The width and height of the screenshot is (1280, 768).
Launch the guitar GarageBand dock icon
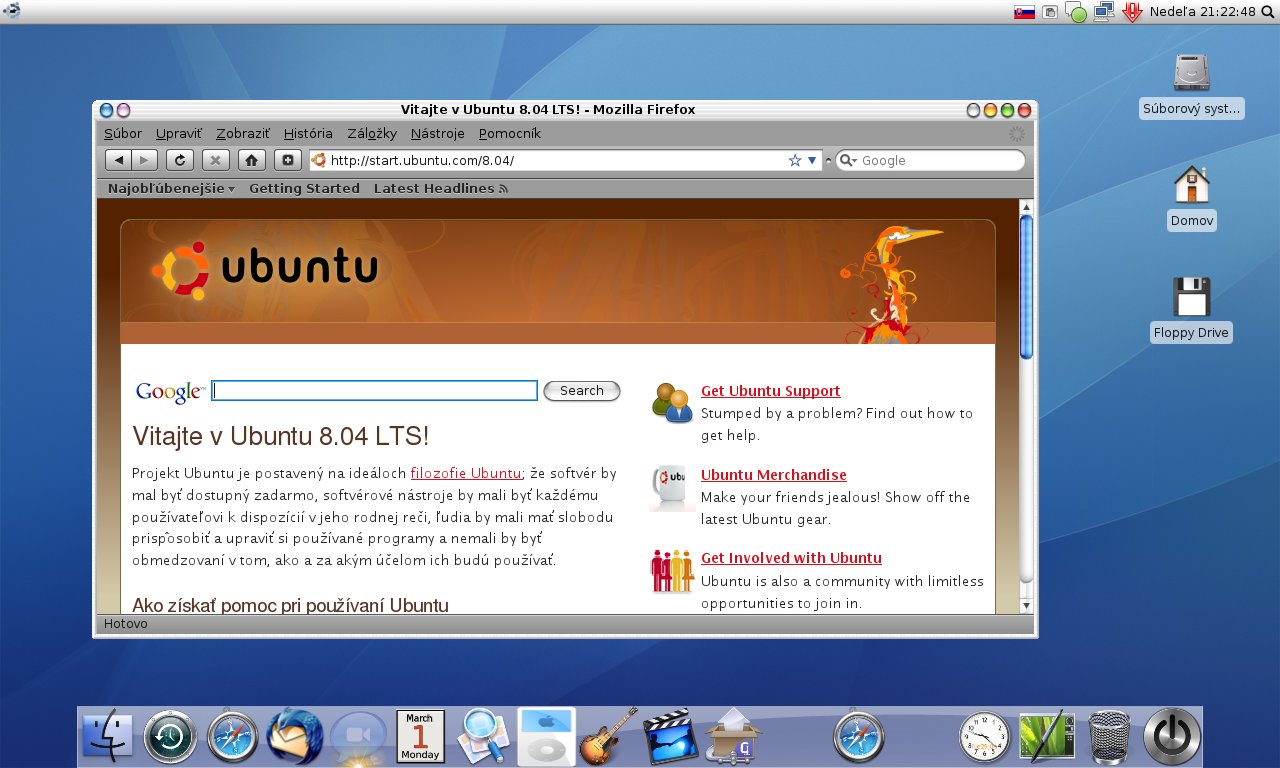608,737
